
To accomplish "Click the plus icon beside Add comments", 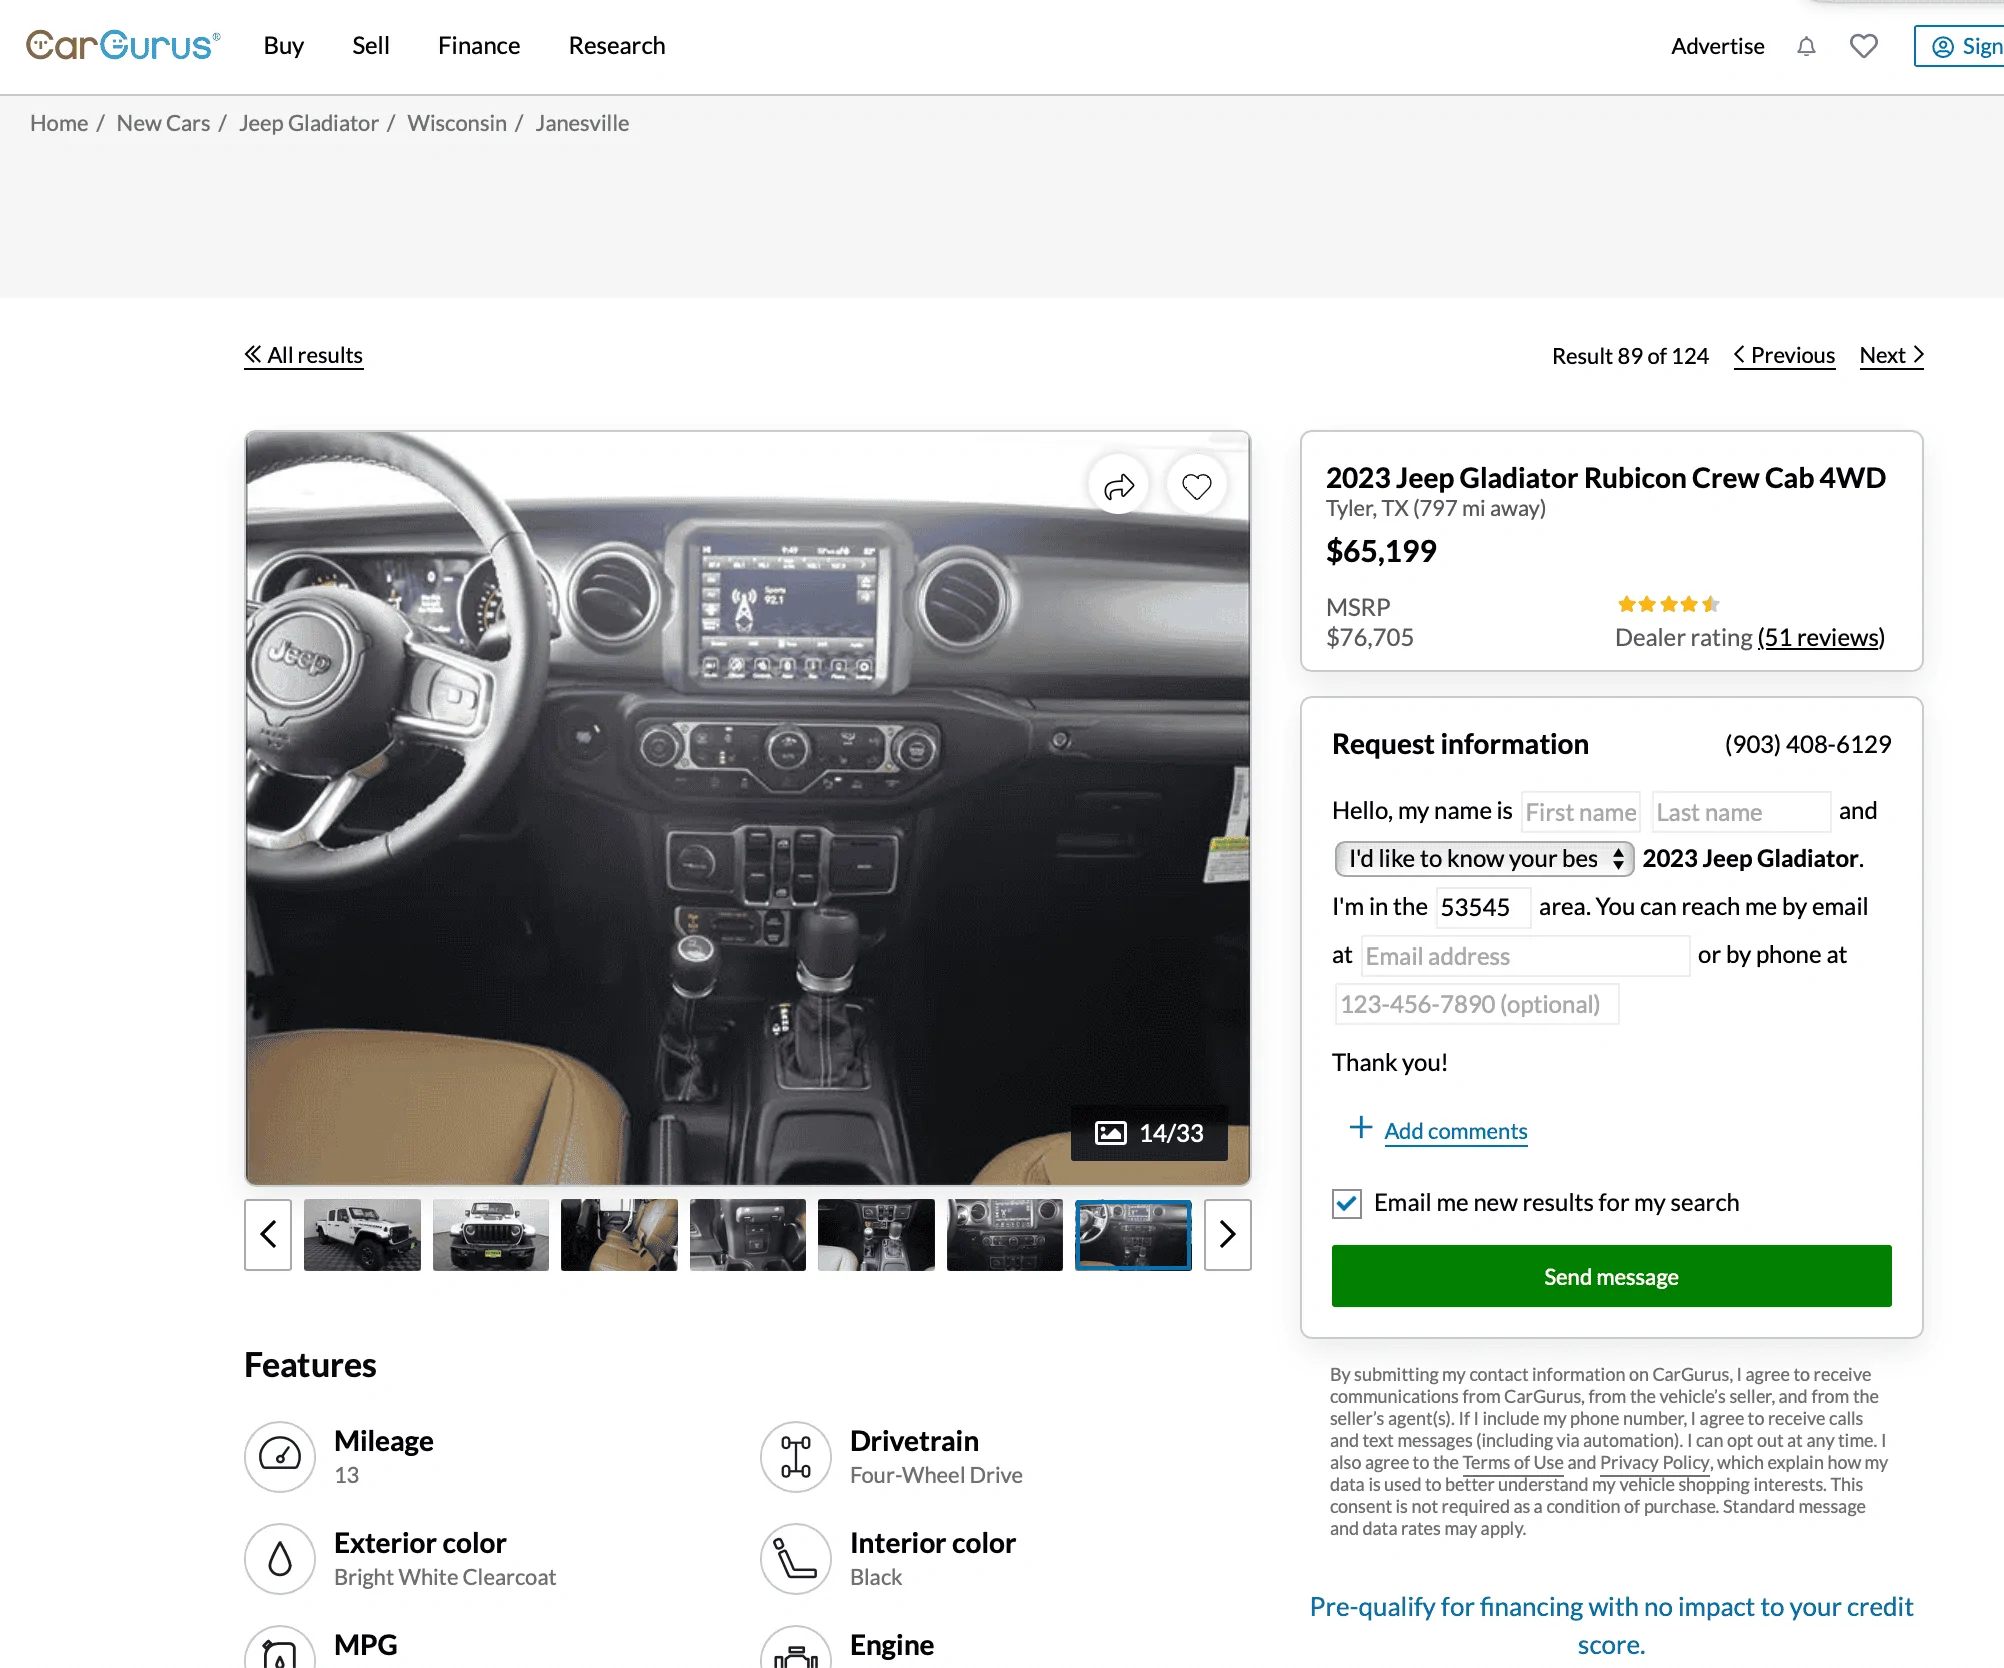I will pos(1360,1128).
